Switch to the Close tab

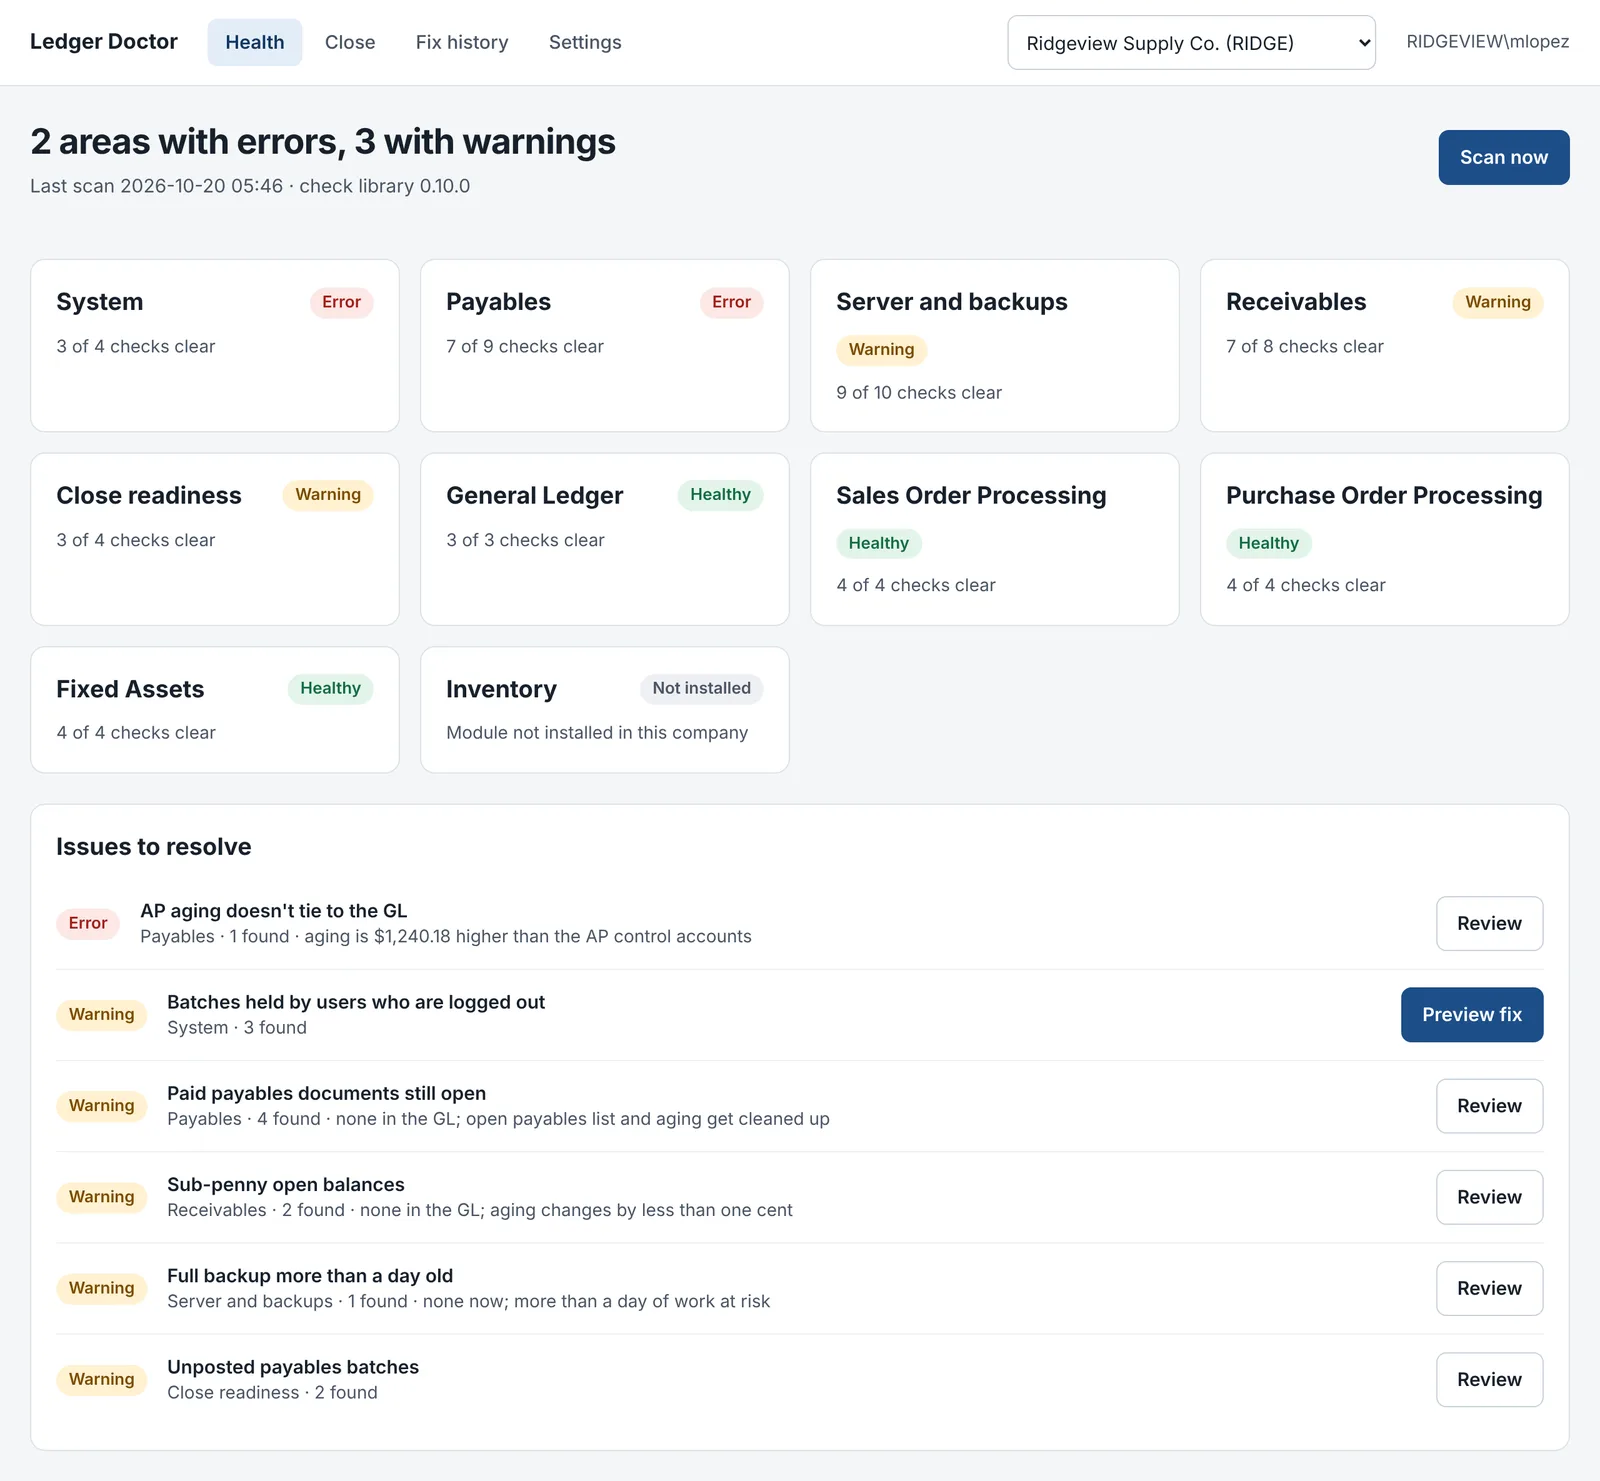tap(350, 42)
